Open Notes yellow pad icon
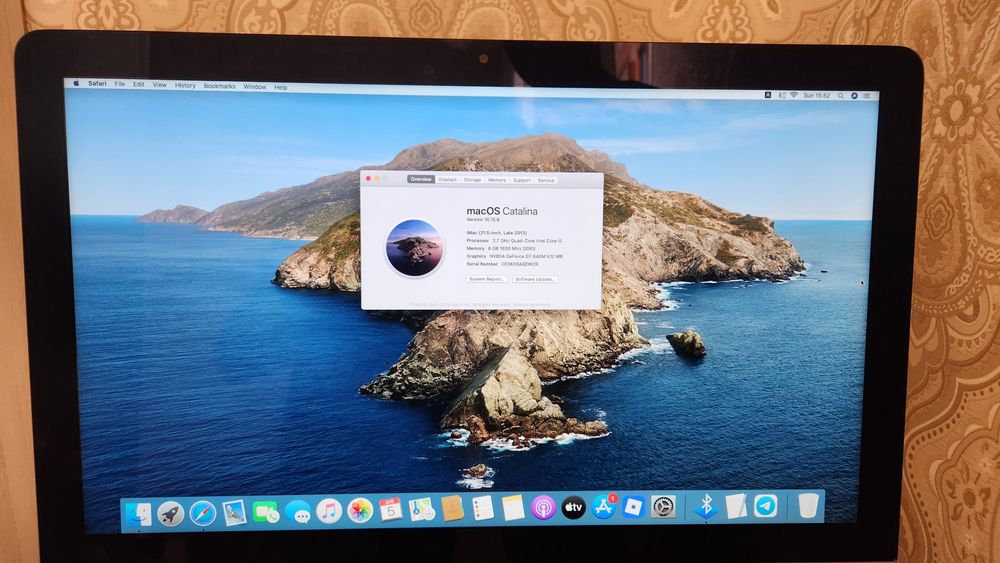Image resolution: width=1000 pixels, height=563 pixels. point(513,508)
